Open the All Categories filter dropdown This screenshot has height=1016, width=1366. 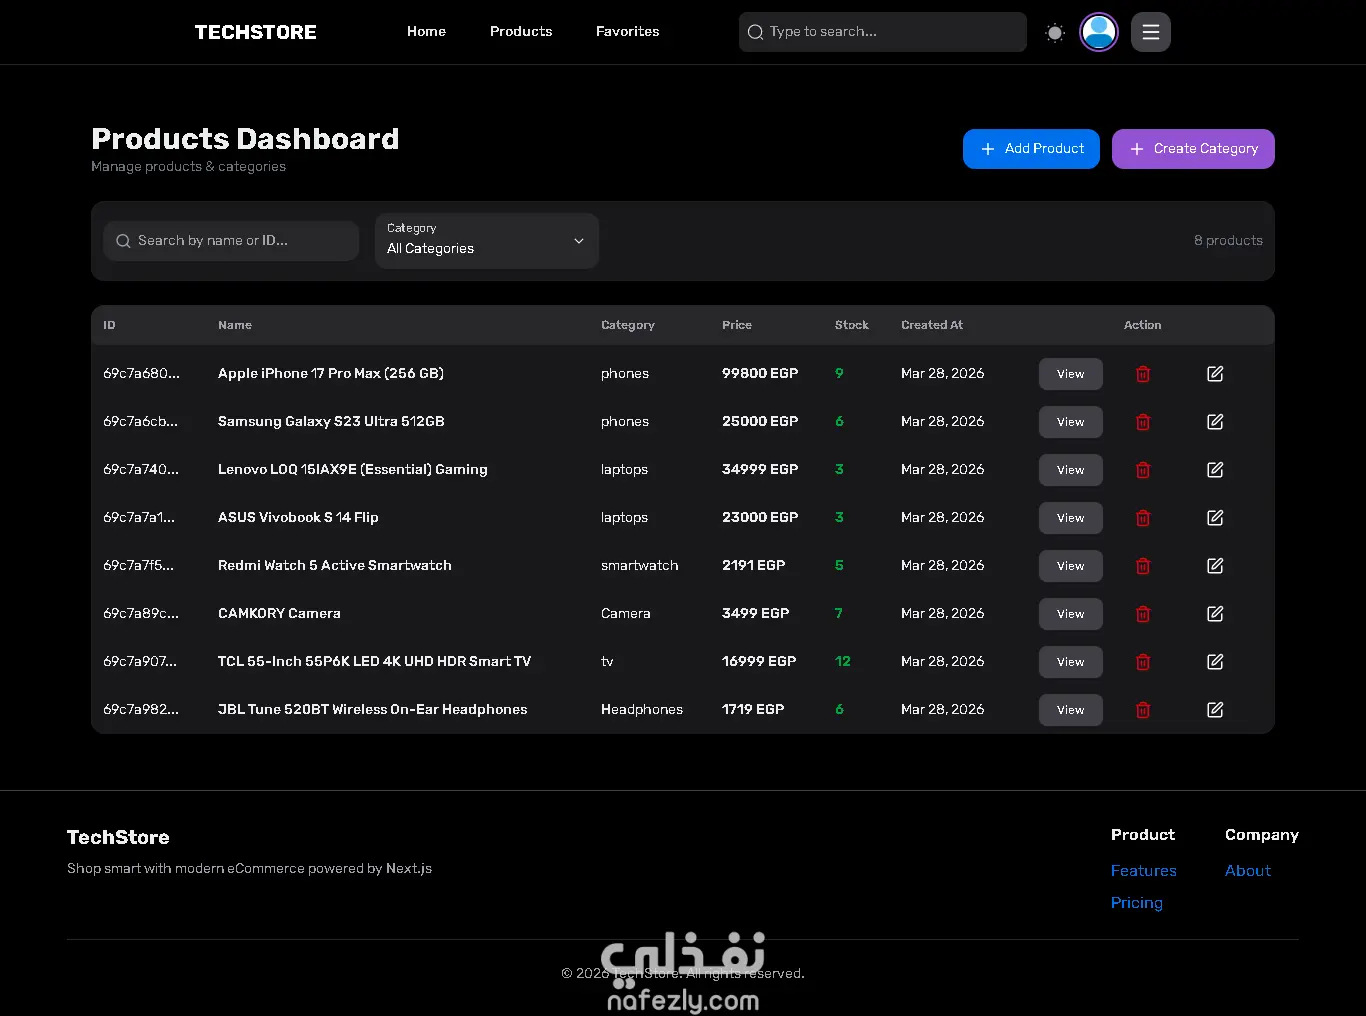pos(487,241)
